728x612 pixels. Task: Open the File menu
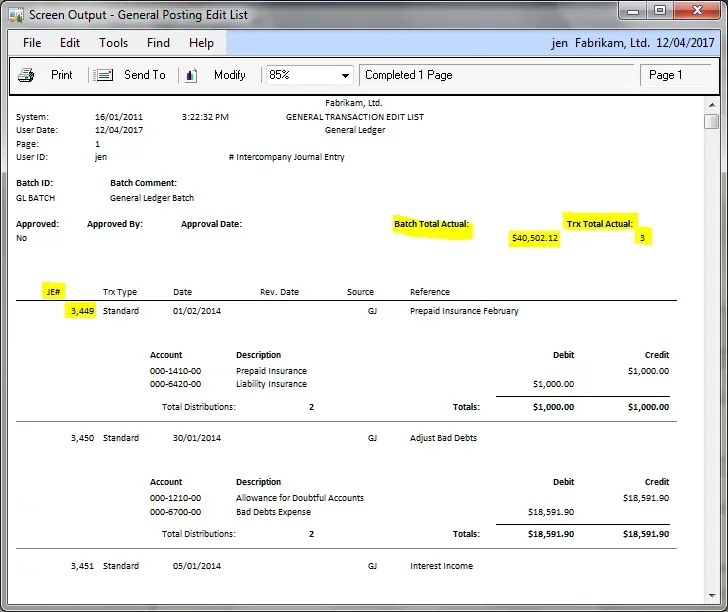tap(32, 43)
